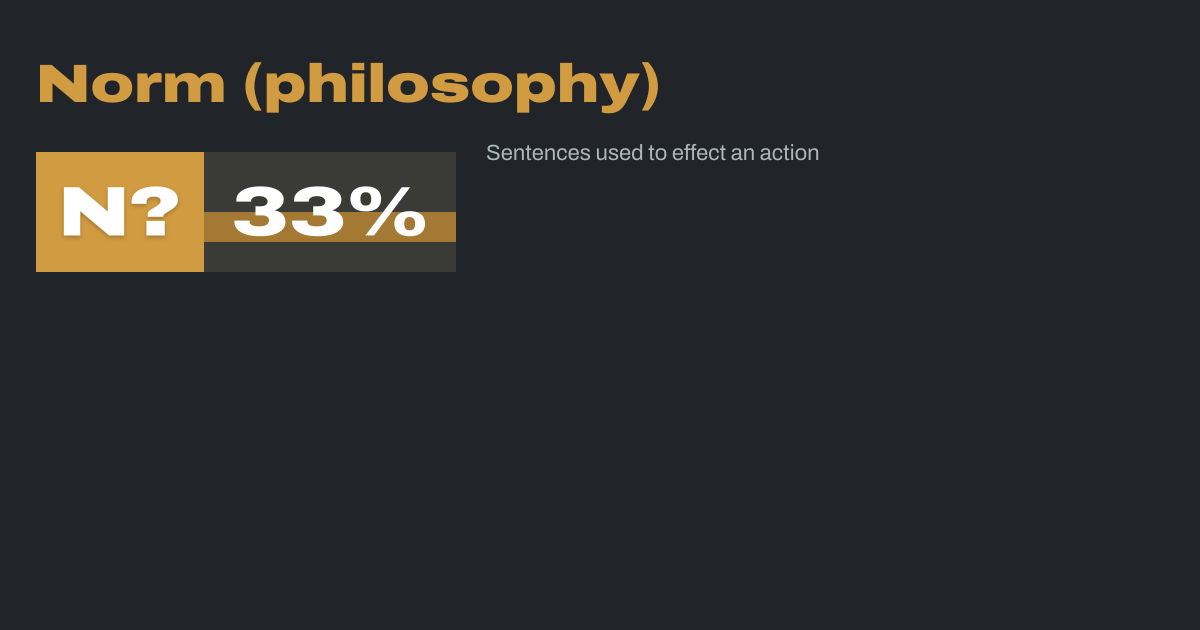Click the letter N in the tile
This screenshot has height=630, width=1200.
[91, 212]
